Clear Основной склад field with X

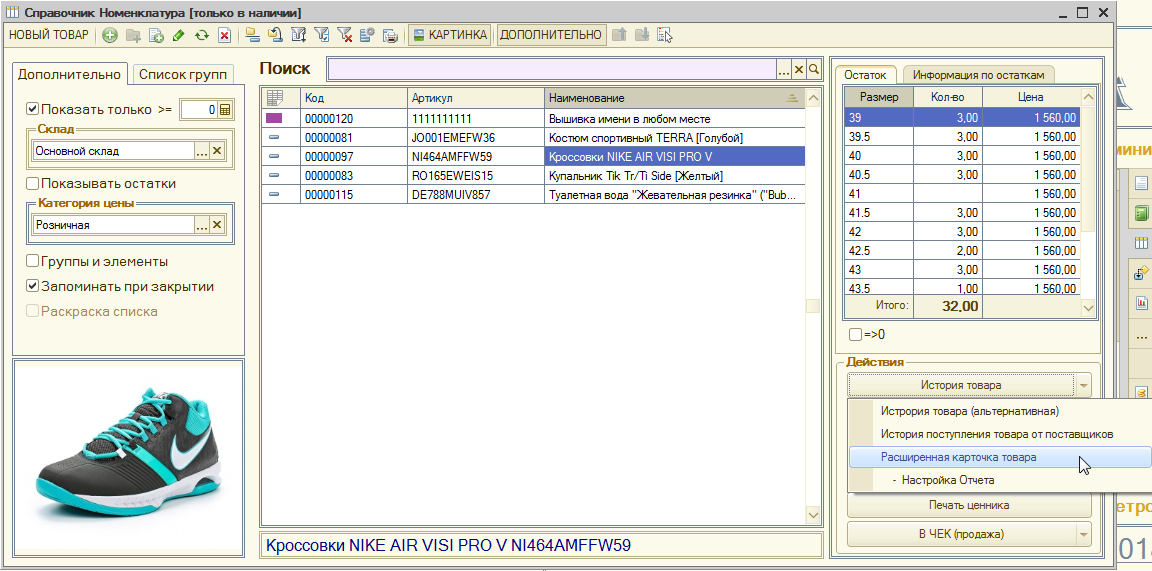(217, 151)
